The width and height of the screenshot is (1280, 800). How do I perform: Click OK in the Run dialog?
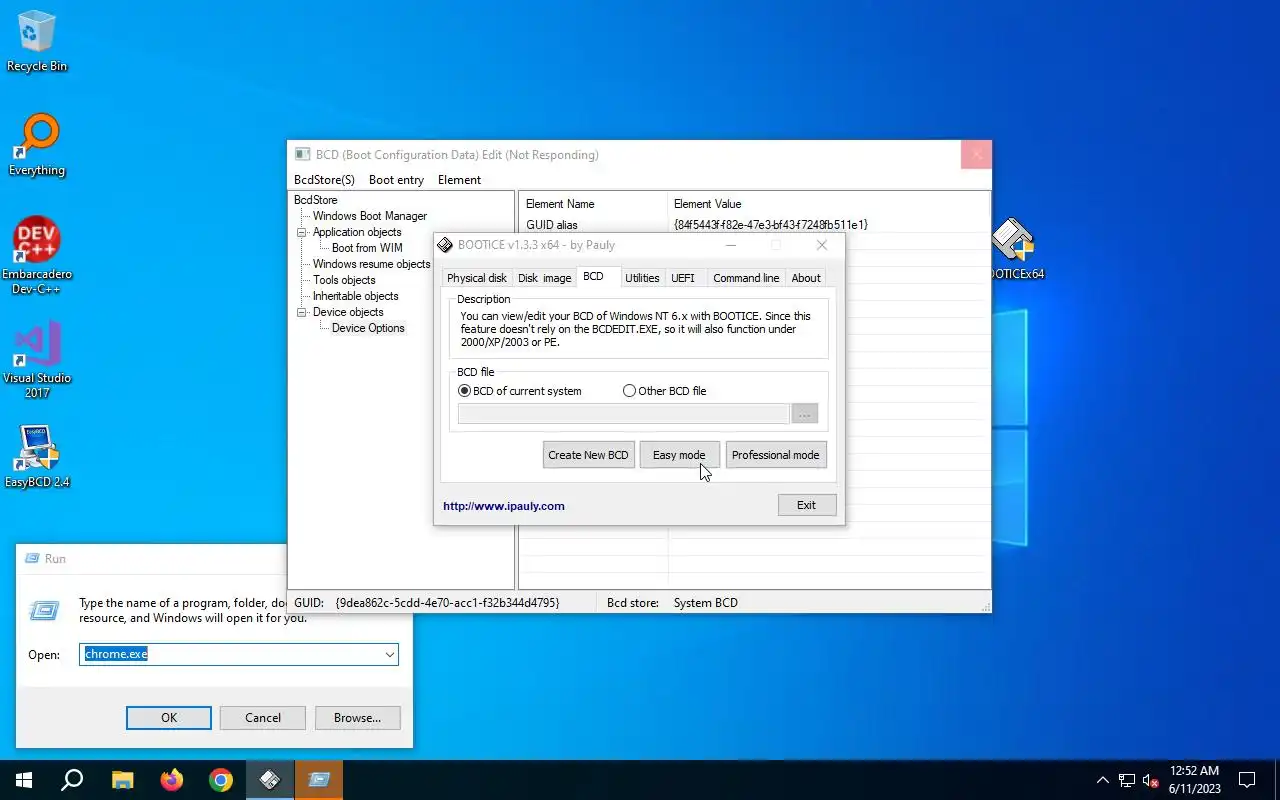(x=169, y=718)
